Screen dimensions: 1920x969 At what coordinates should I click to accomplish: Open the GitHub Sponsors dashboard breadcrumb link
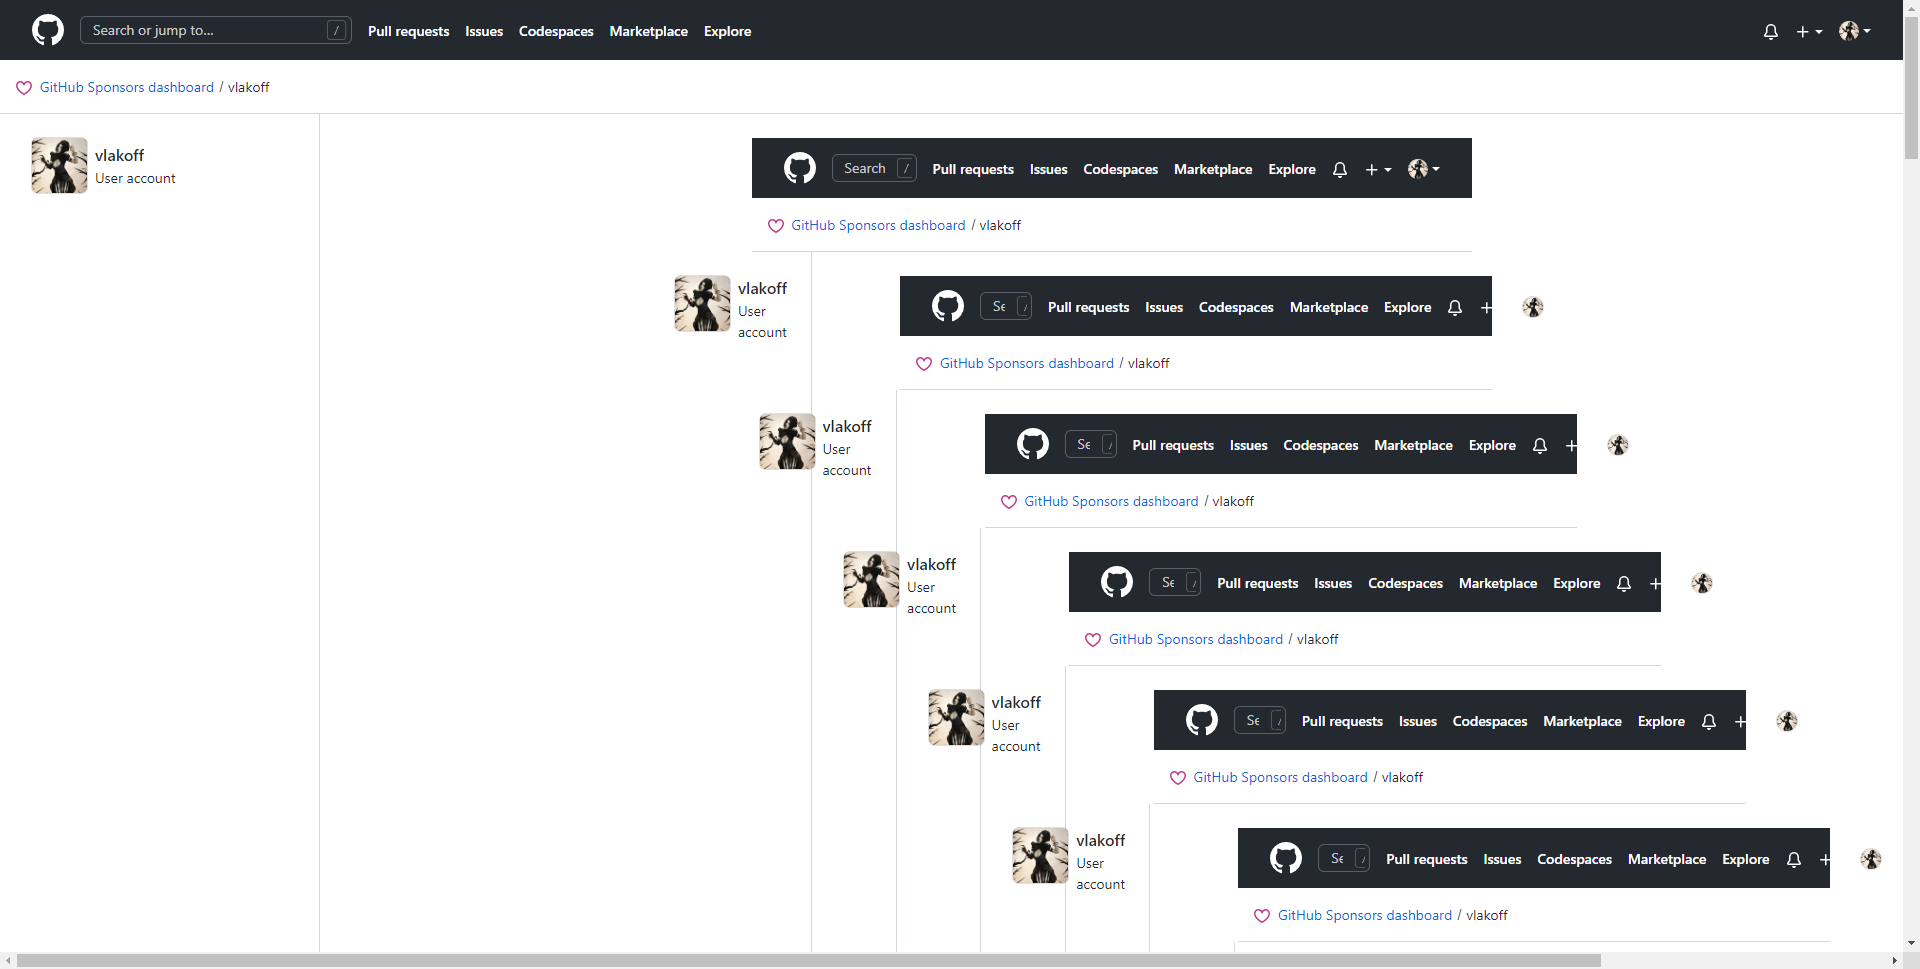coord(126,88)
